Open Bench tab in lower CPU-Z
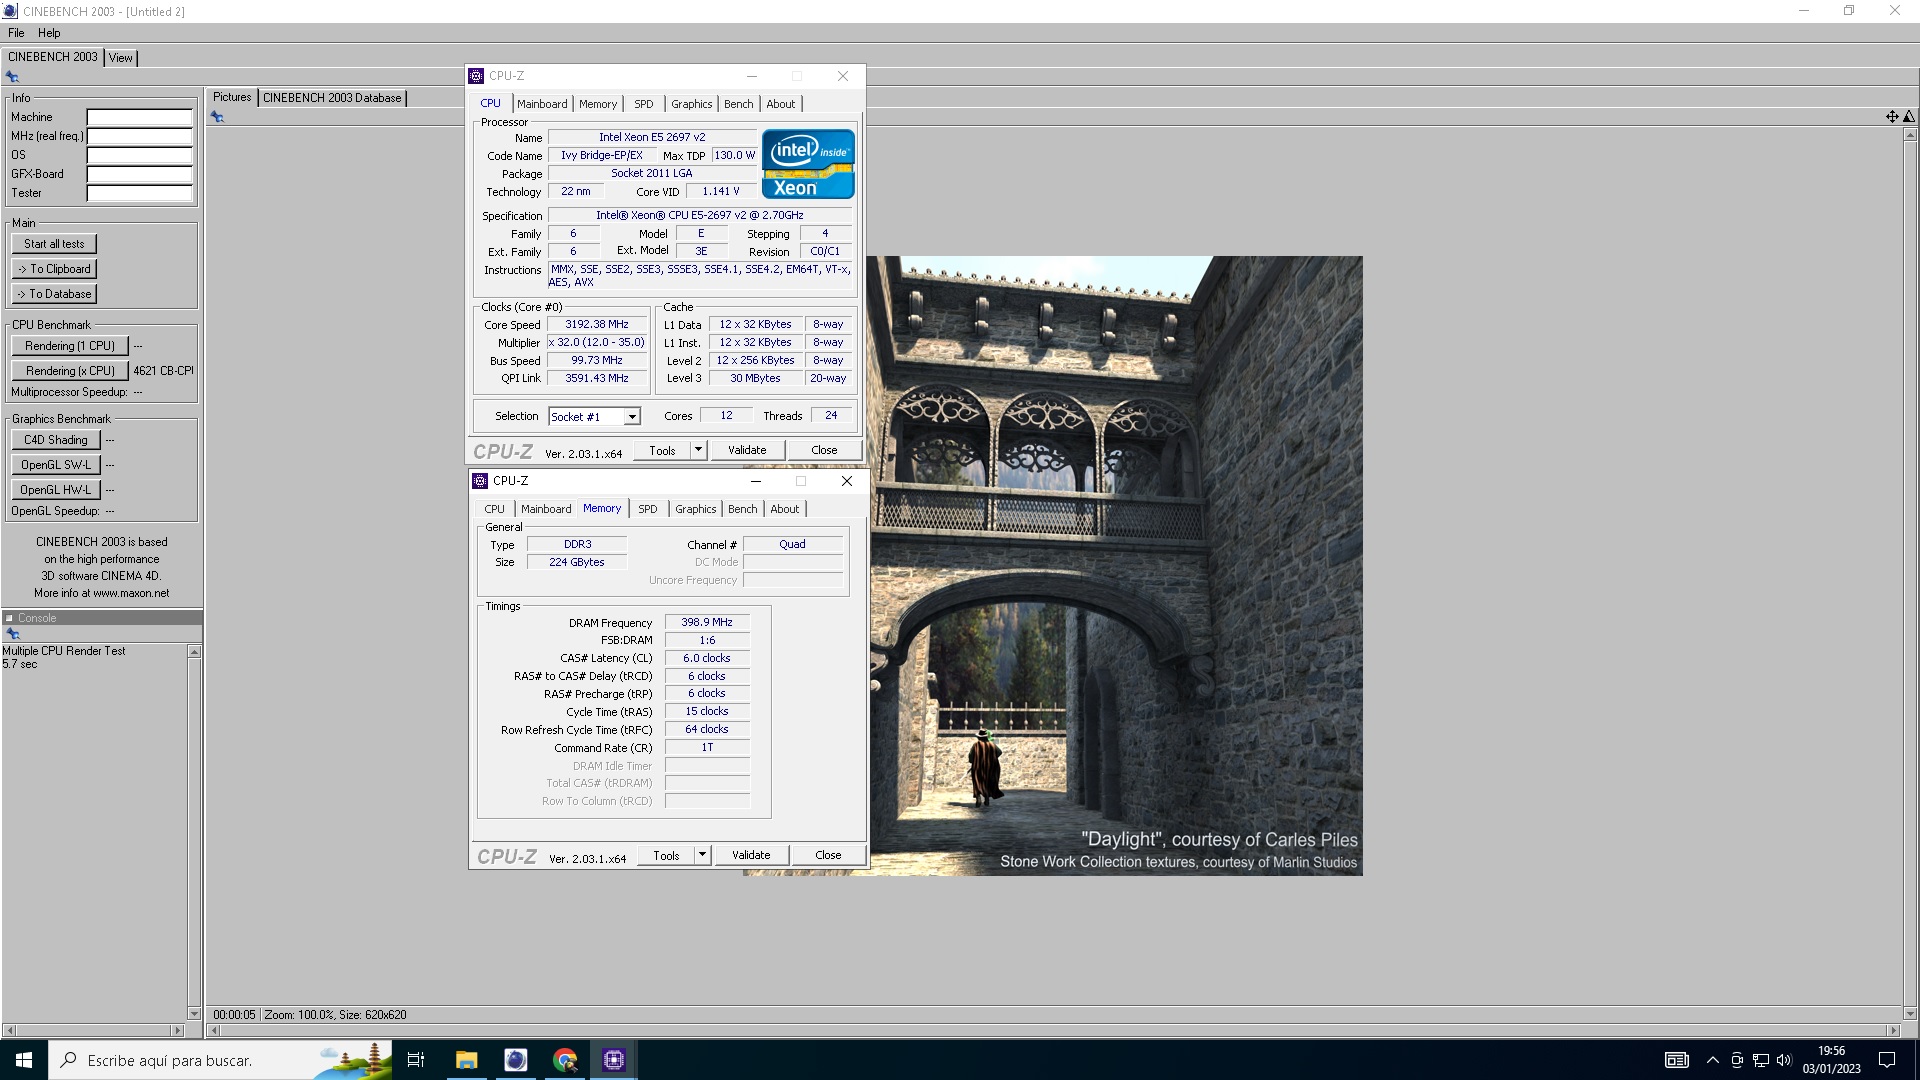1920x1080 pixels. point(743,509)
